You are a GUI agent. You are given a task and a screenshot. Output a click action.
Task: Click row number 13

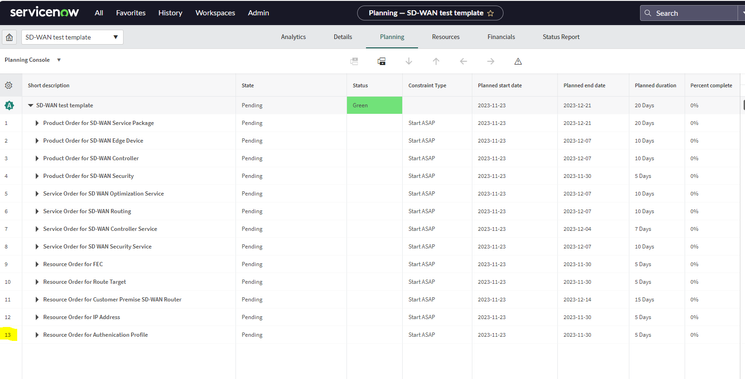tap(8, 335)
